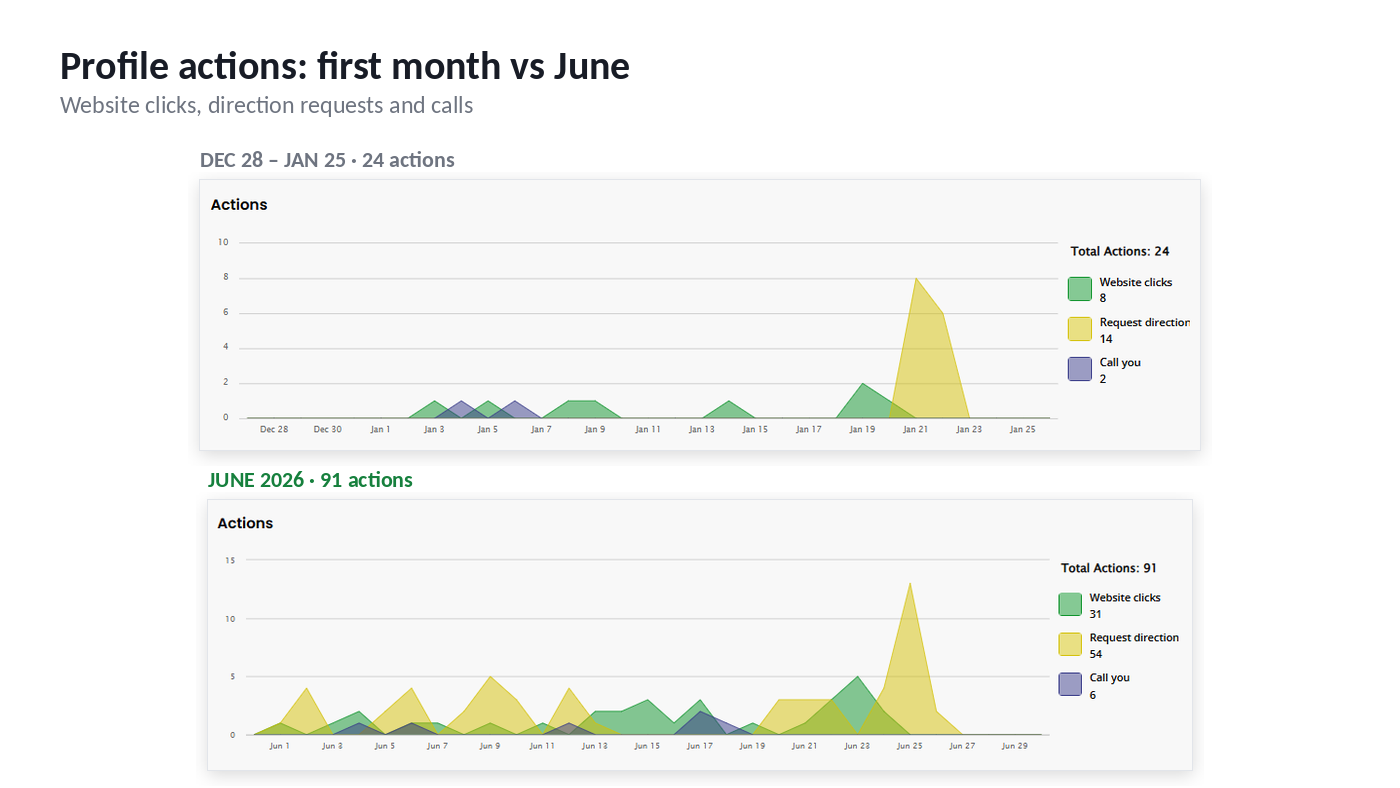Select the 'Jun 5' date label

[384, 746]
